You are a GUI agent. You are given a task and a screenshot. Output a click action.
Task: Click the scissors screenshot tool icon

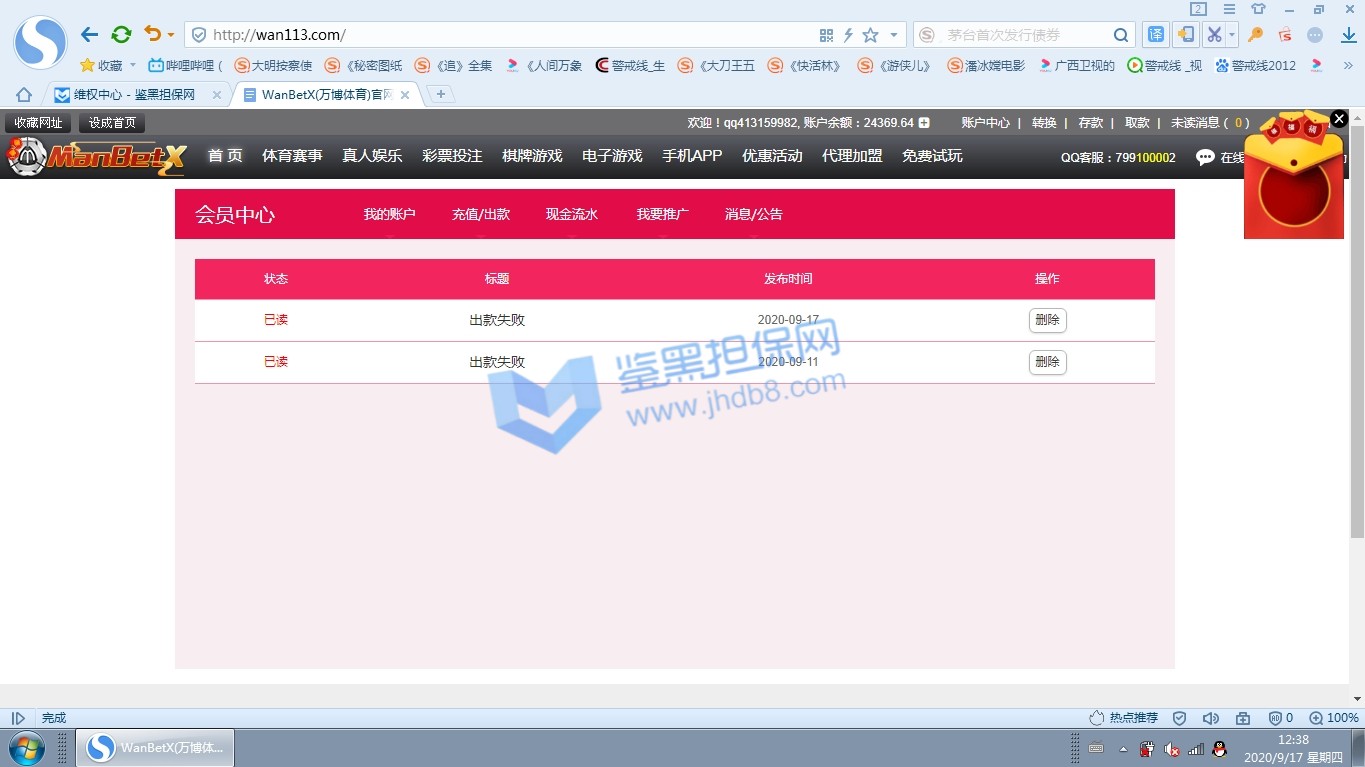(x=1214, y=35)
